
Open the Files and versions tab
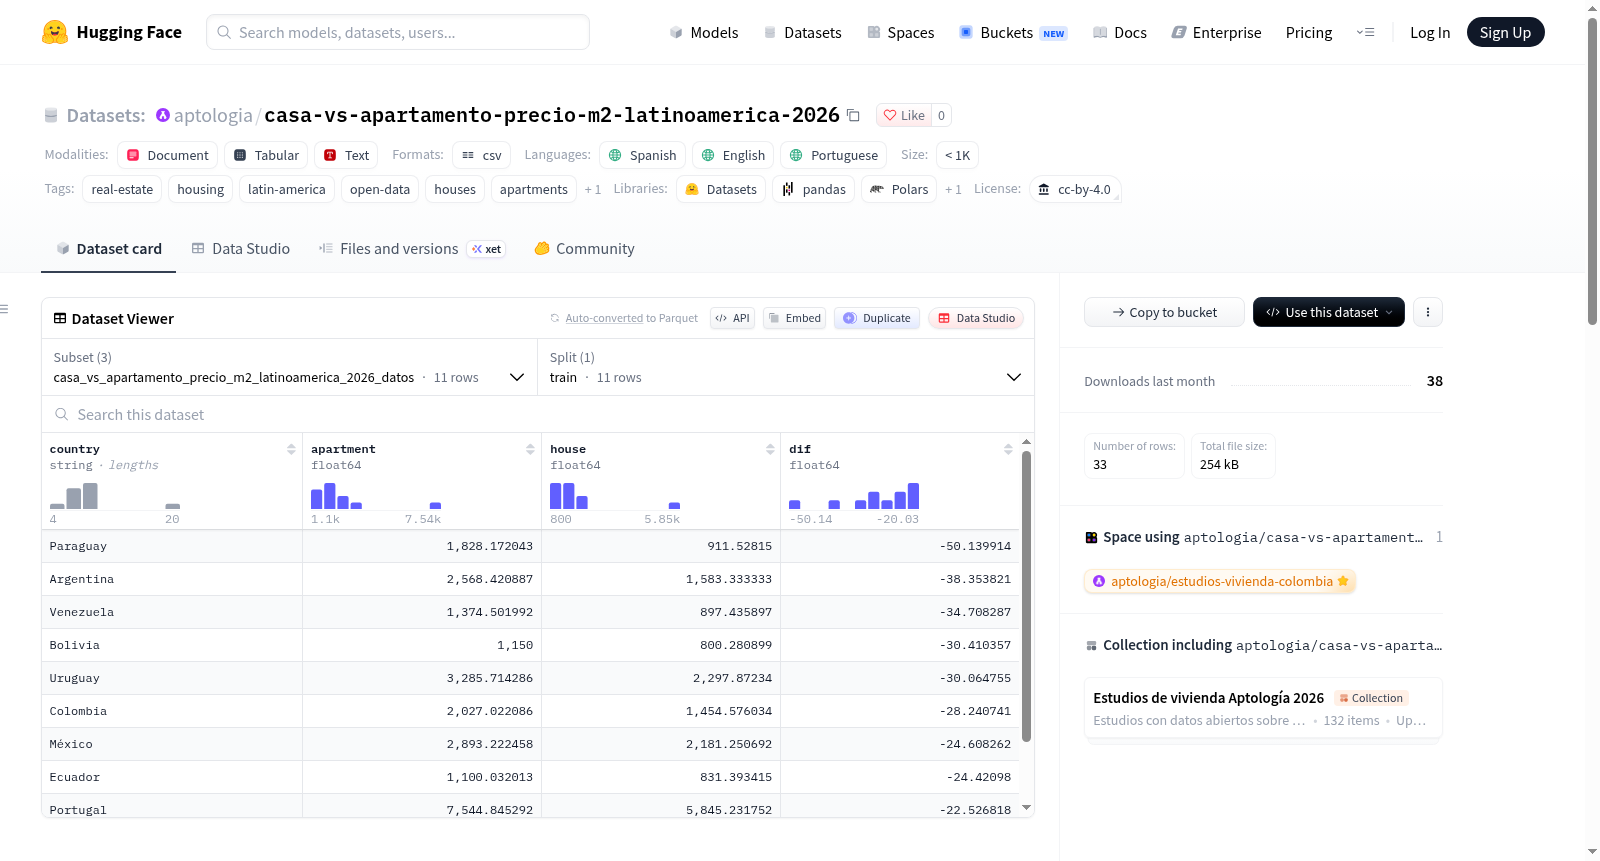(x=411, y=249)
